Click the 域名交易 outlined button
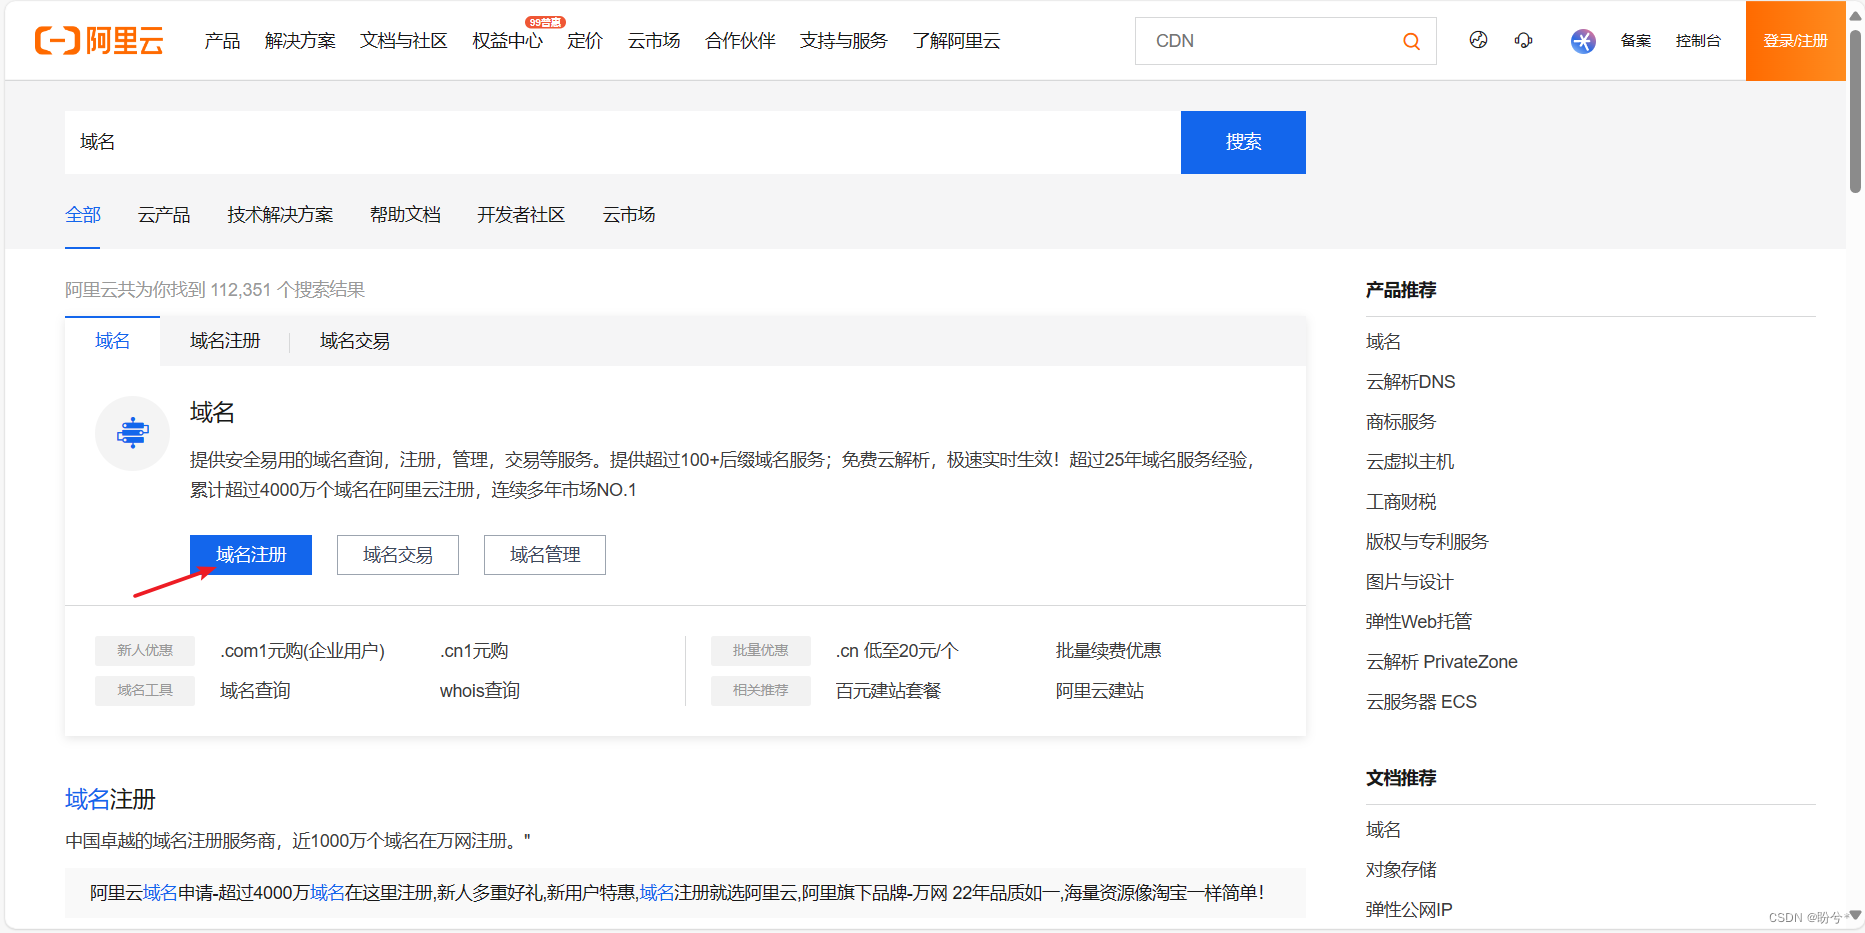 (x=398, y=555)
